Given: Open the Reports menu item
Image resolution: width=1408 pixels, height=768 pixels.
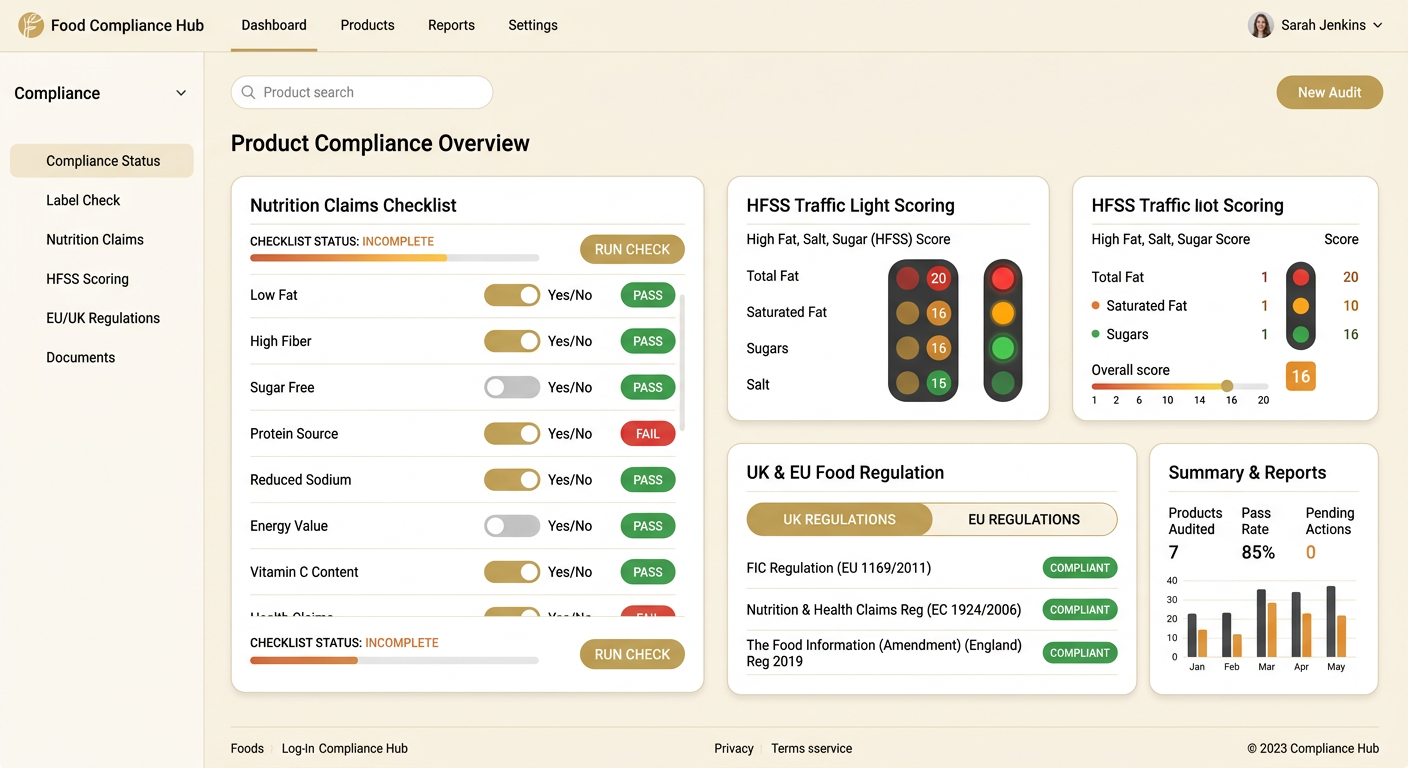Looking at the screenshot, I should [x=451, y=25].
